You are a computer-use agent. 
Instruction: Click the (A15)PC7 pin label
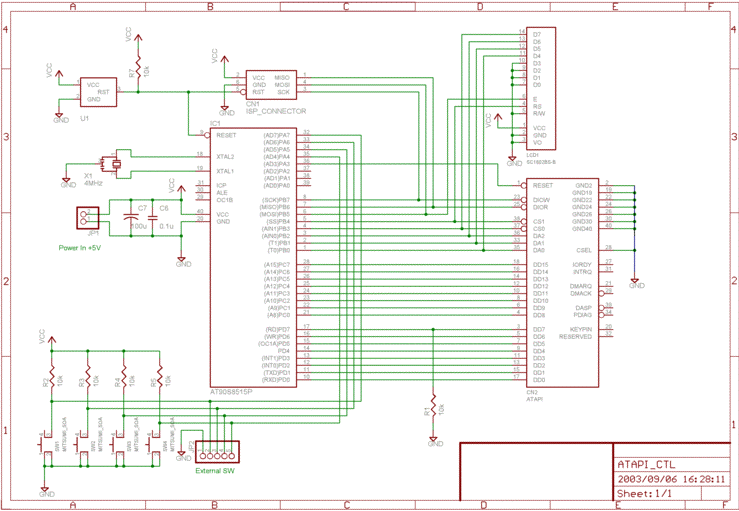click(x=277, y=265)
